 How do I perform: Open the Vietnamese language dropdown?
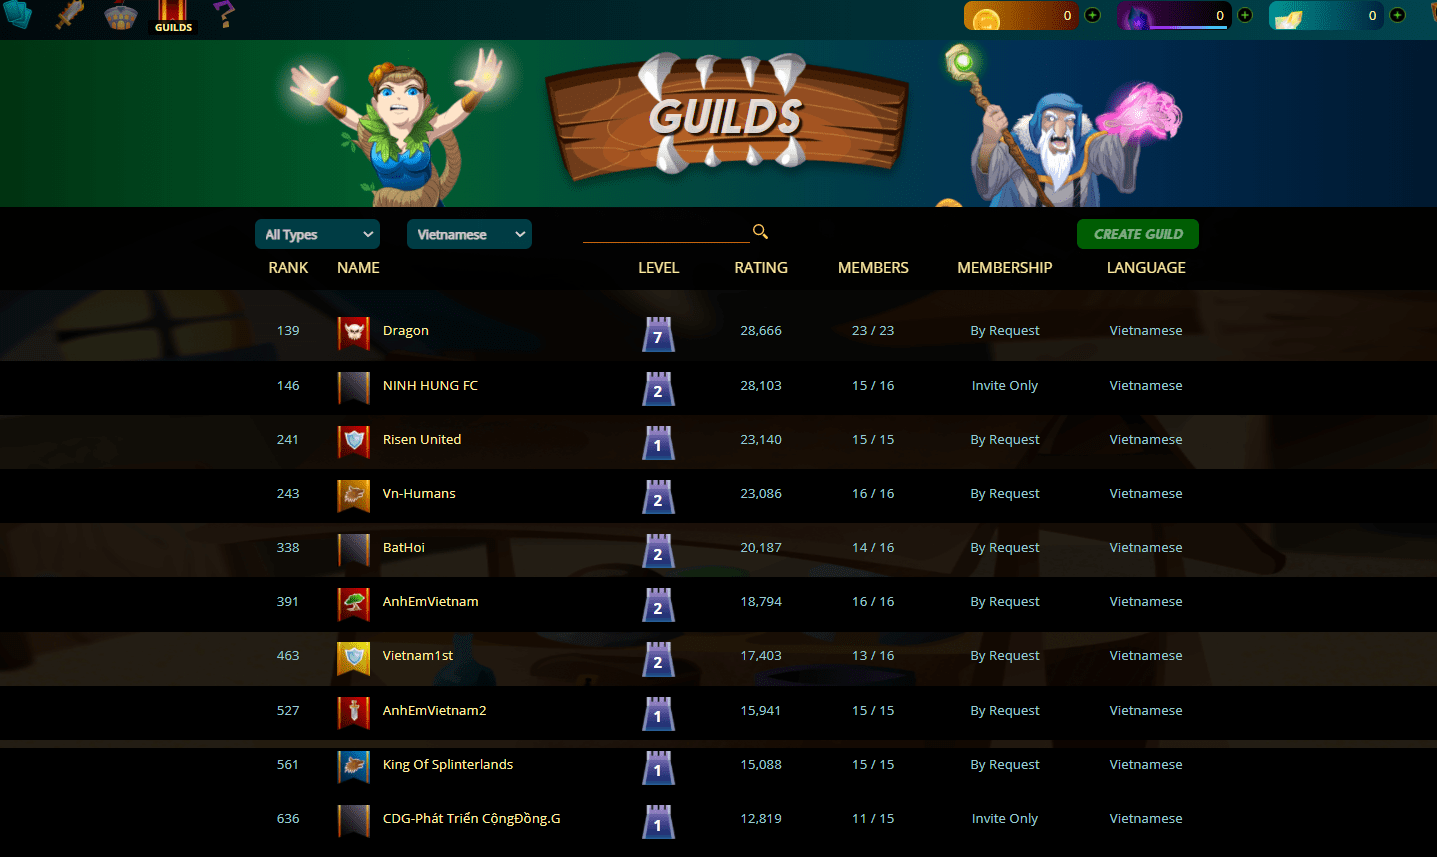pos(469,234)
